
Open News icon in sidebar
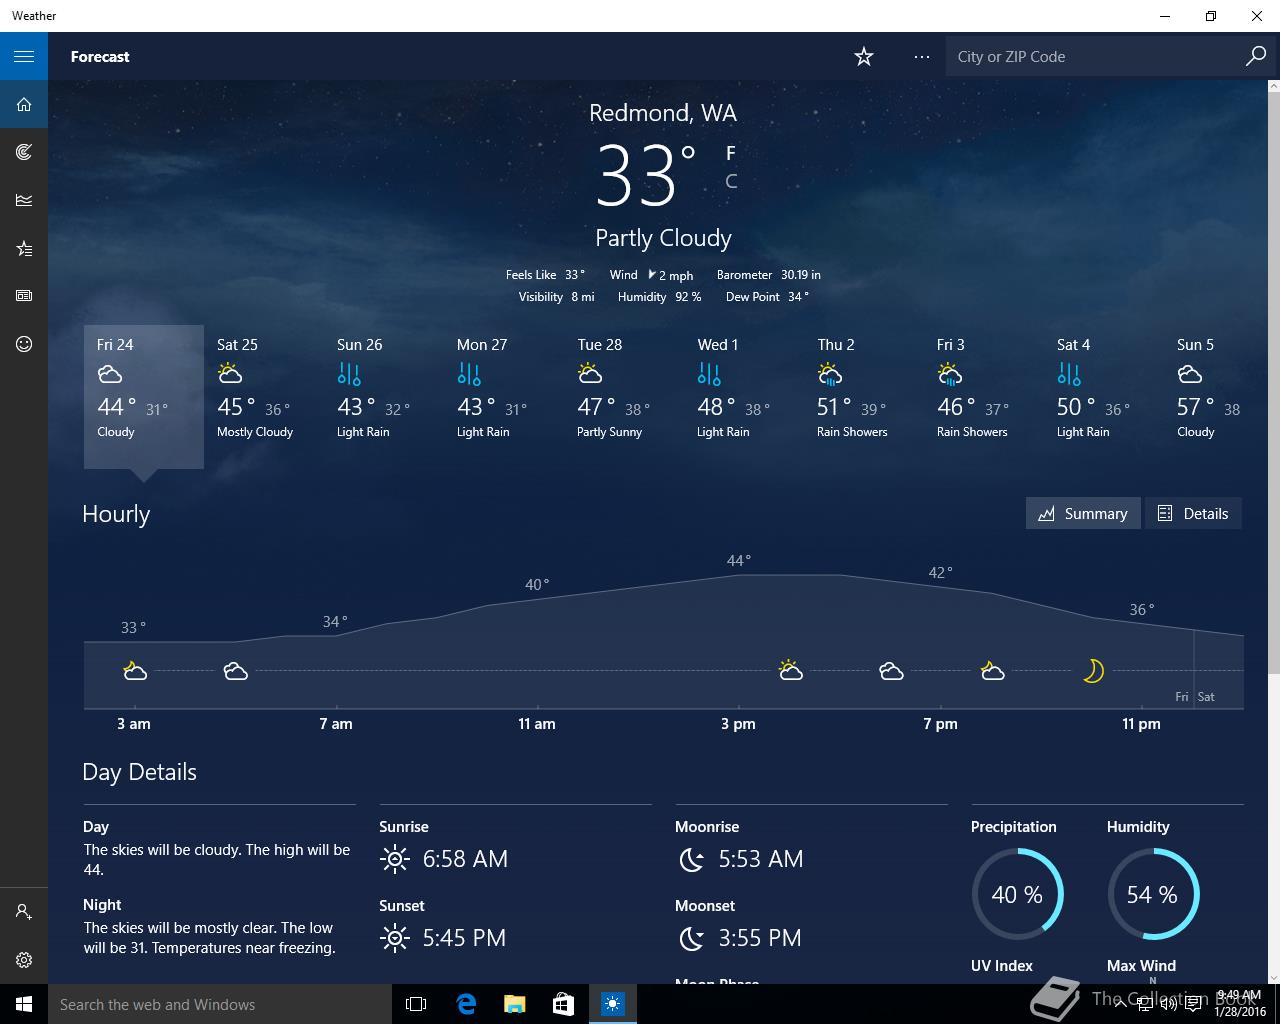24,296
